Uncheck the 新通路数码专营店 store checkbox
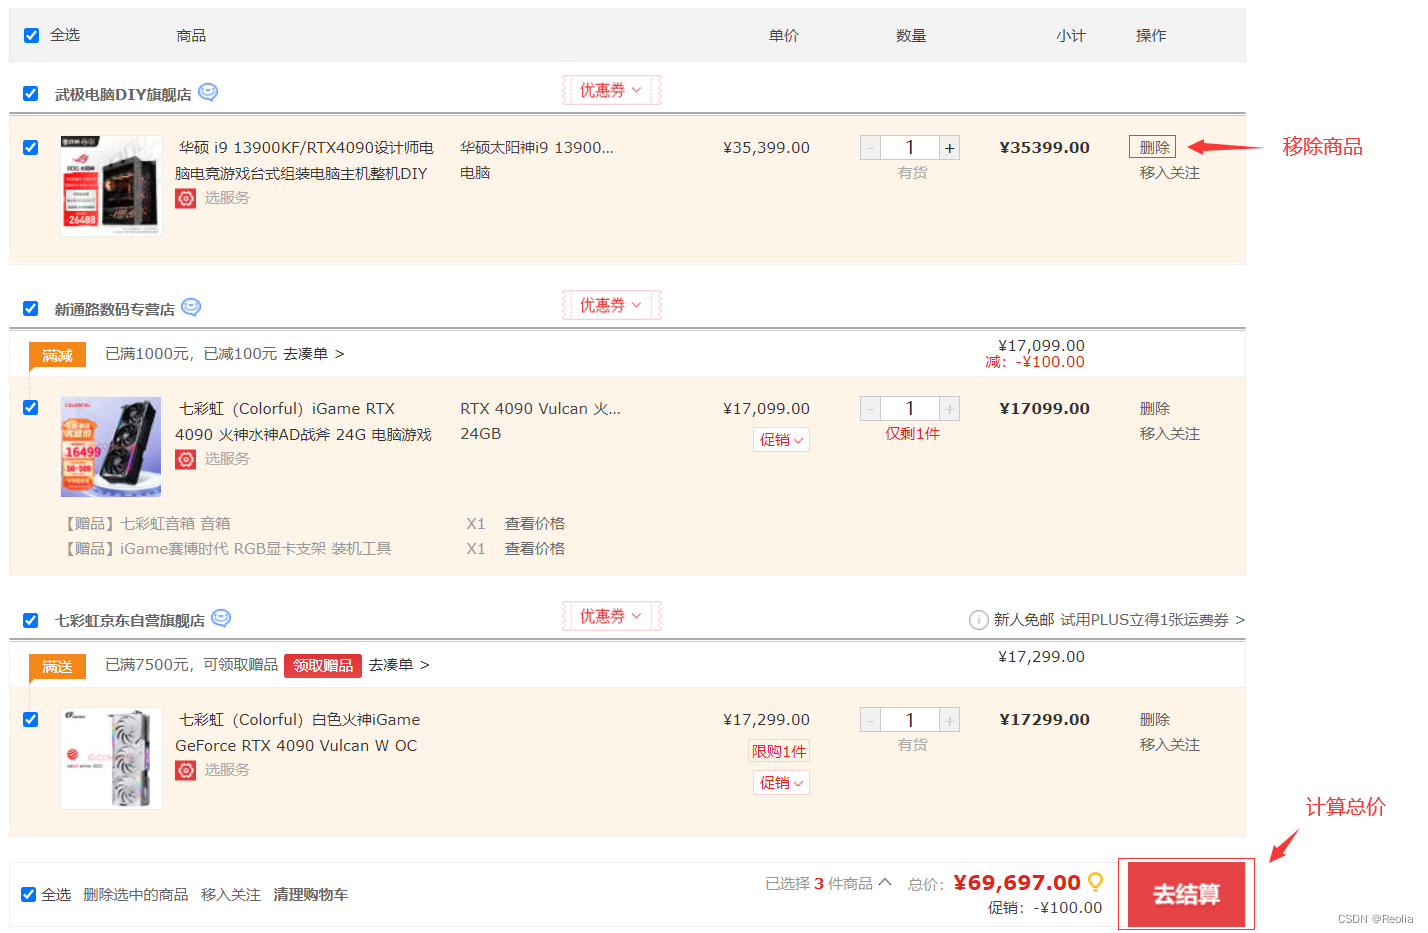 (30, 308)
